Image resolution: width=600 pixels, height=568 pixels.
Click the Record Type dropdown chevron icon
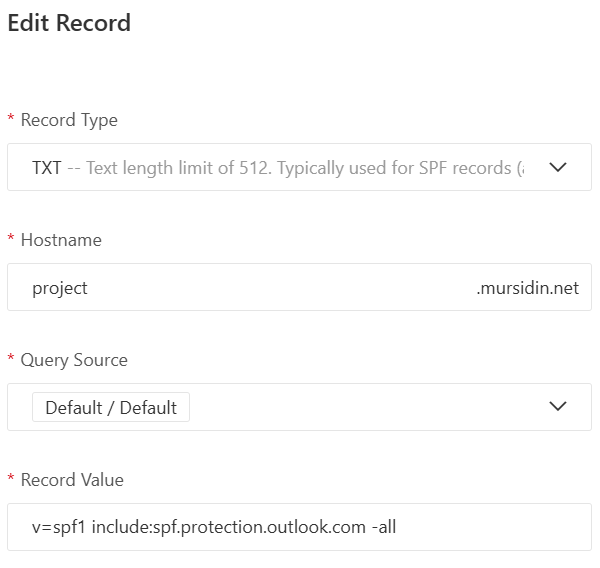pyautogui.click(x=558, y=167)
